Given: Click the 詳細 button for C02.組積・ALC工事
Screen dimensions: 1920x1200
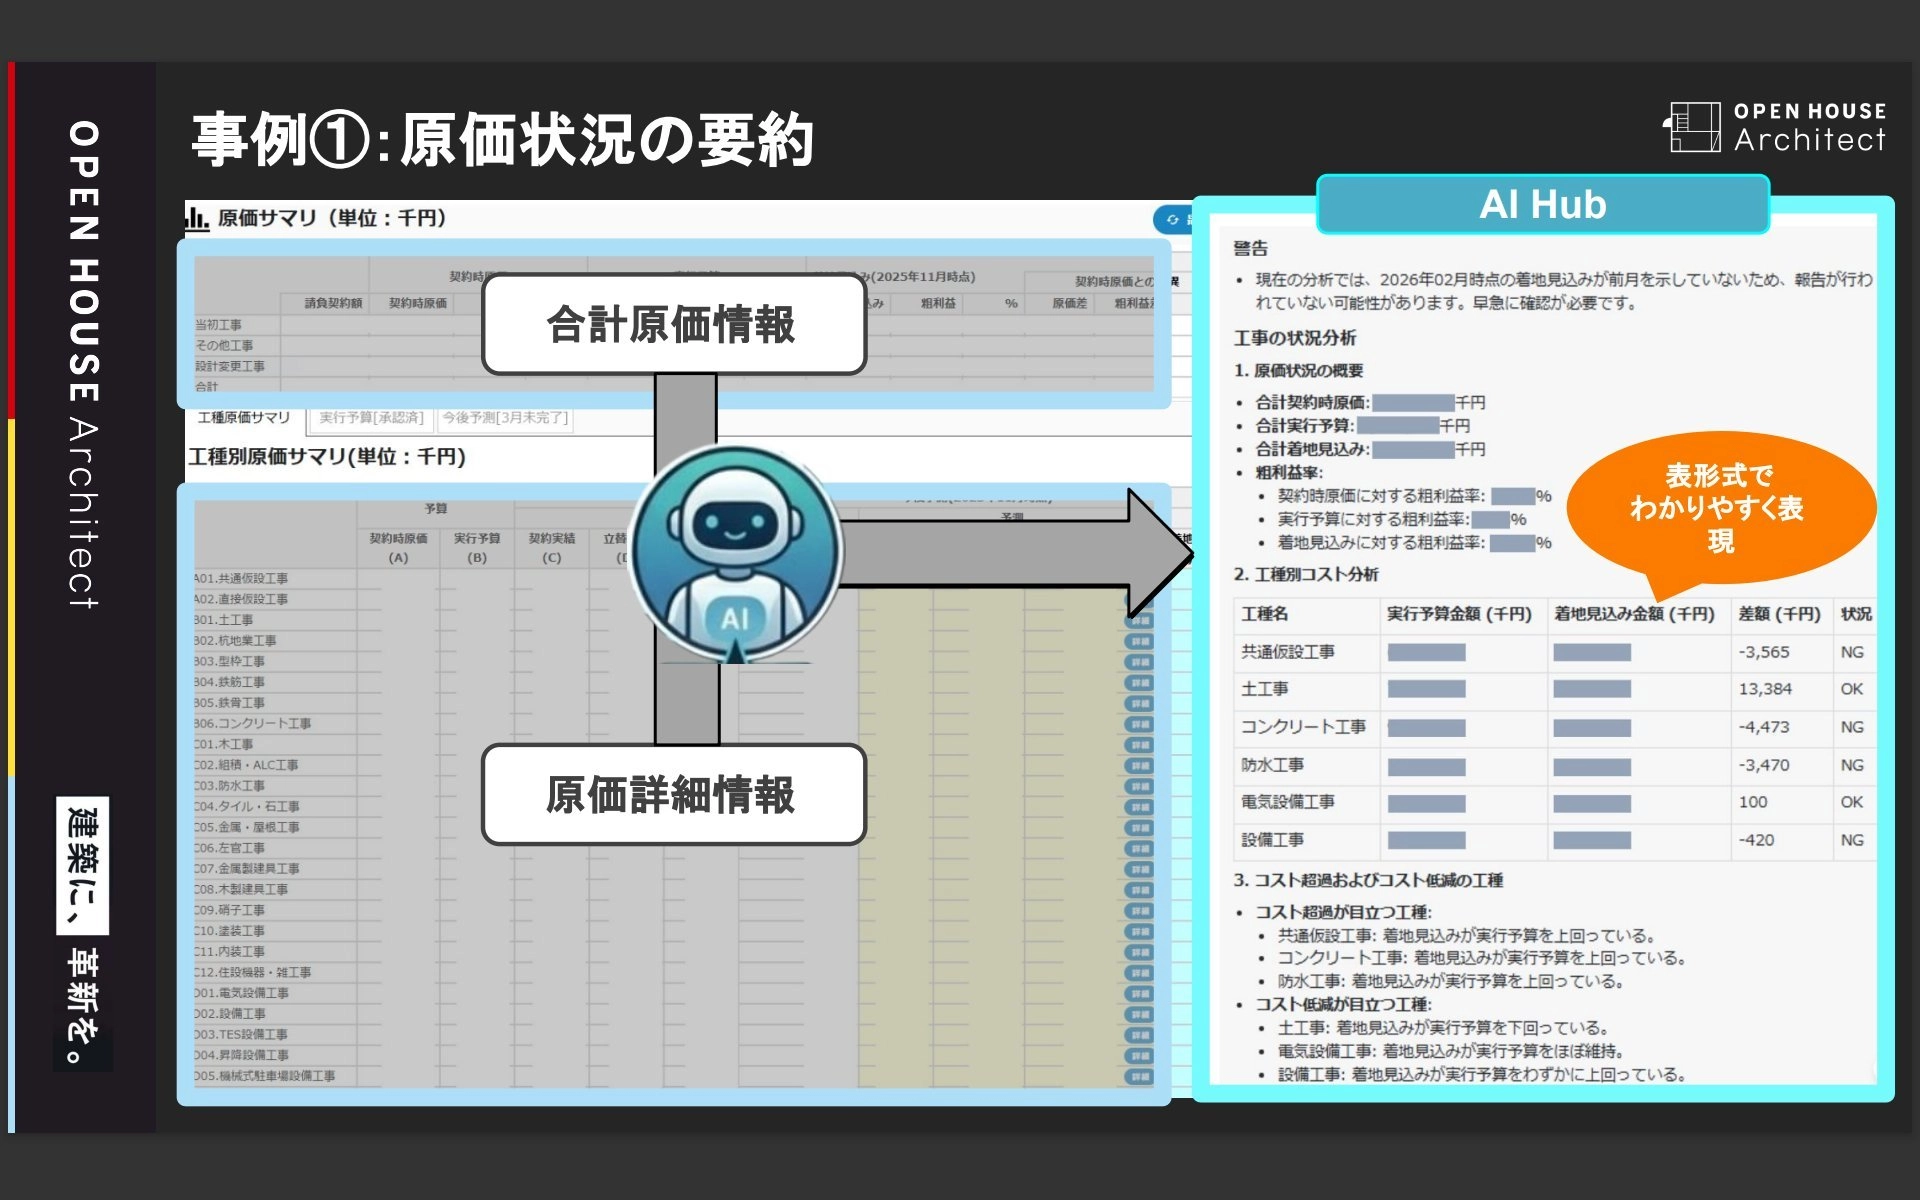Looking at the screenshot, I should point(1139,766).
